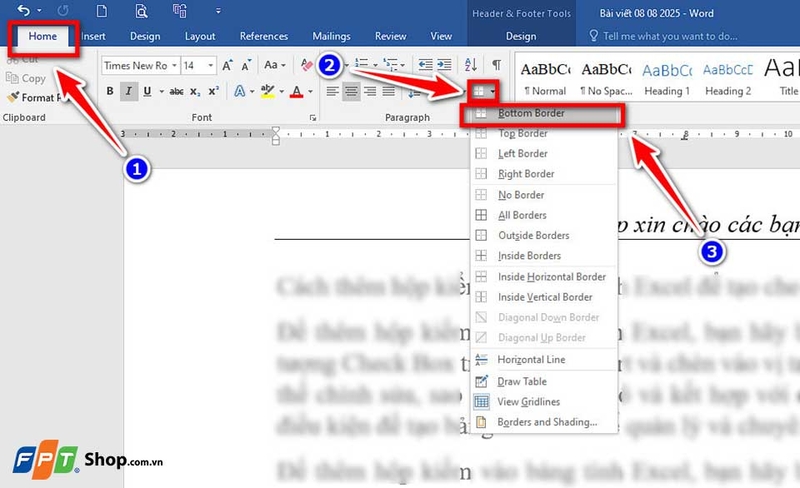800x488 pixels.
Task: Align text left
Action: click(332, 91)
